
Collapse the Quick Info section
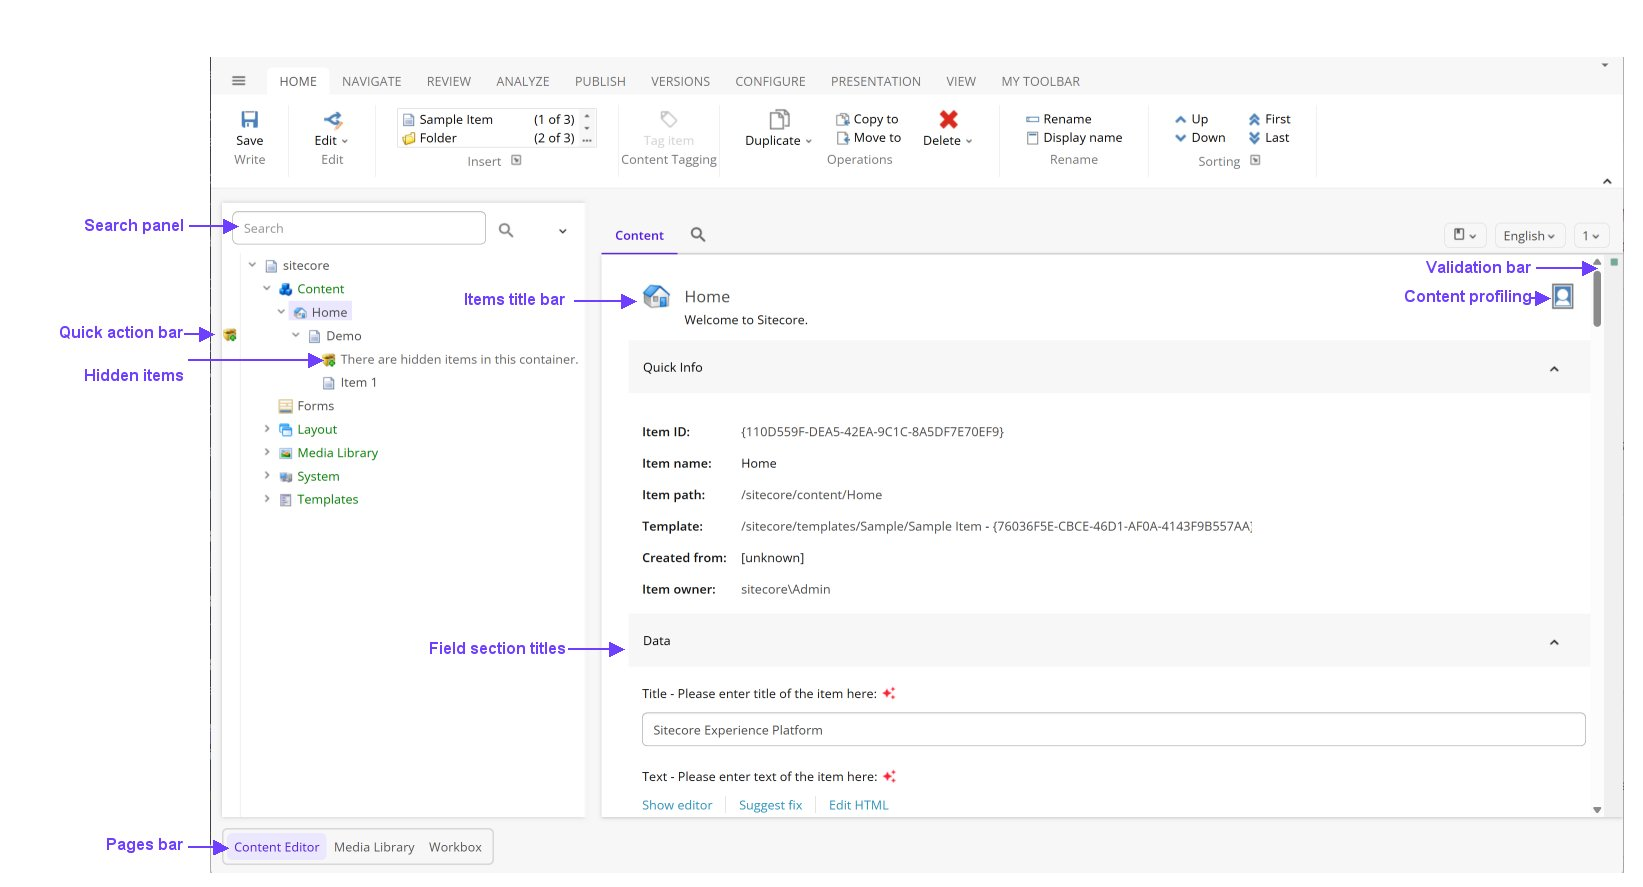[1554, 369]
